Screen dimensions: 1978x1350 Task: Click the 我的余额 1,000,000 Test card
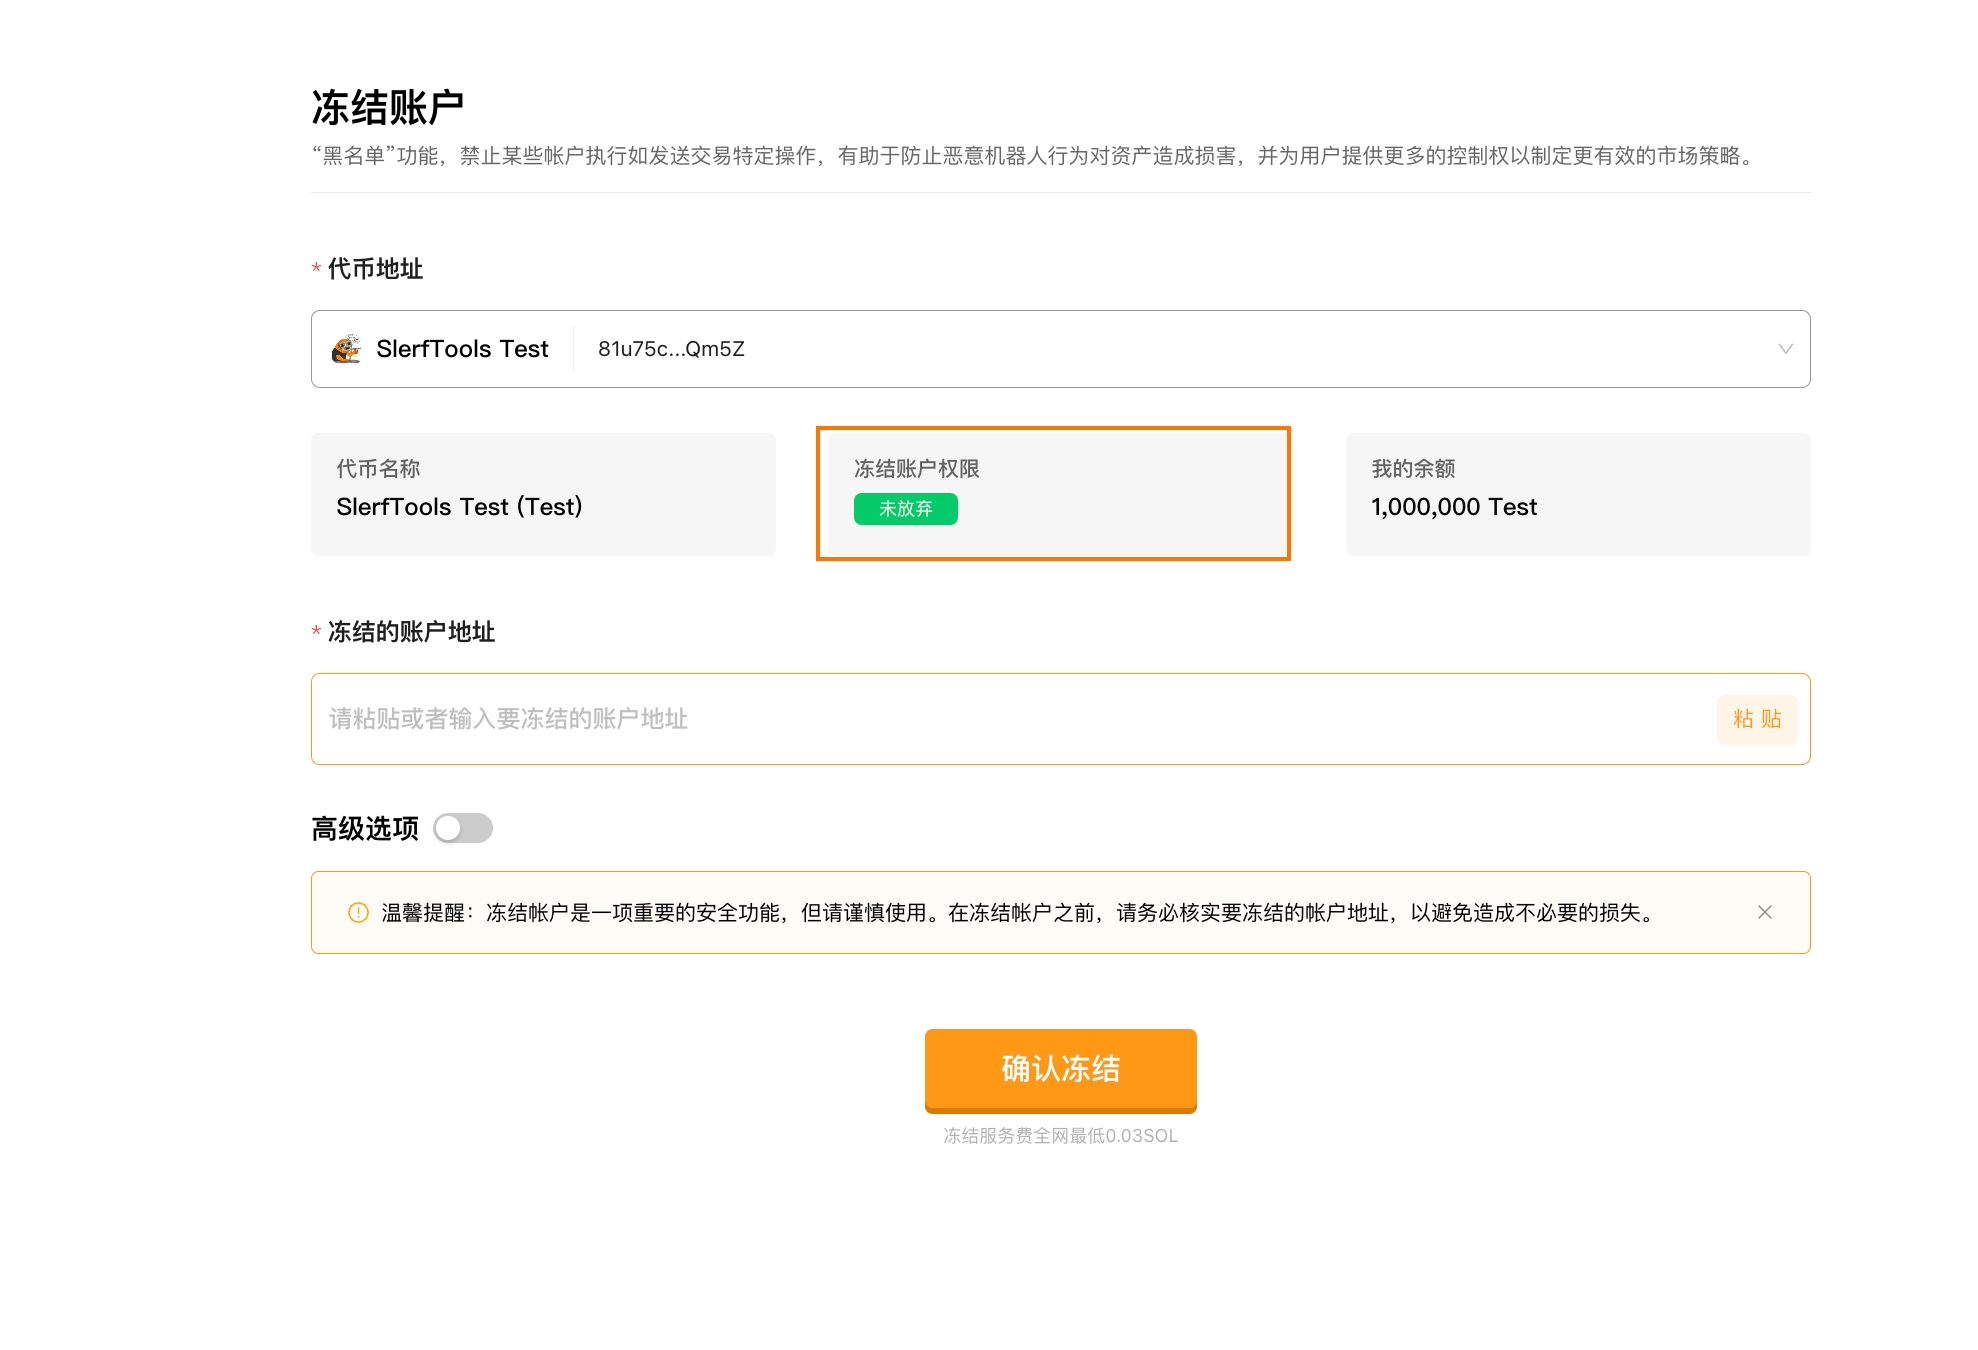tap(1577, 494)
